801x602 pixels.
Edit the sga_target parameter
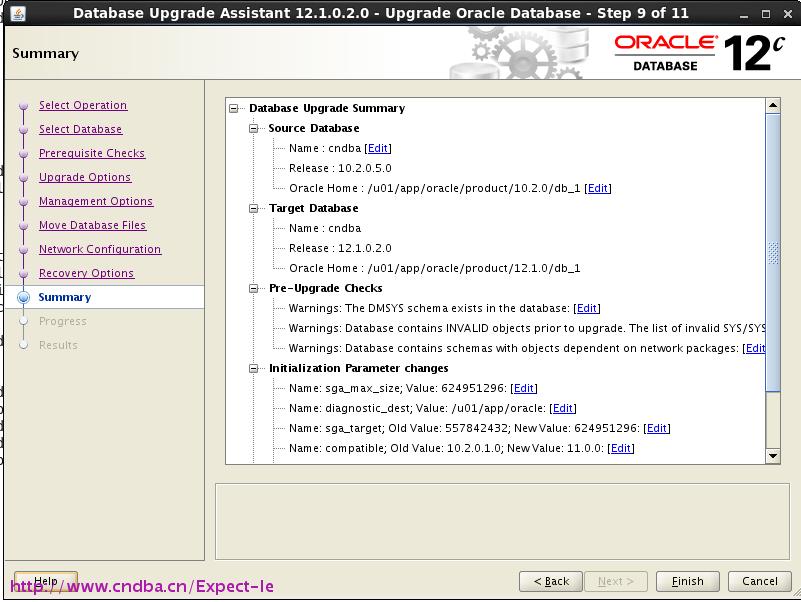(656, 428)
